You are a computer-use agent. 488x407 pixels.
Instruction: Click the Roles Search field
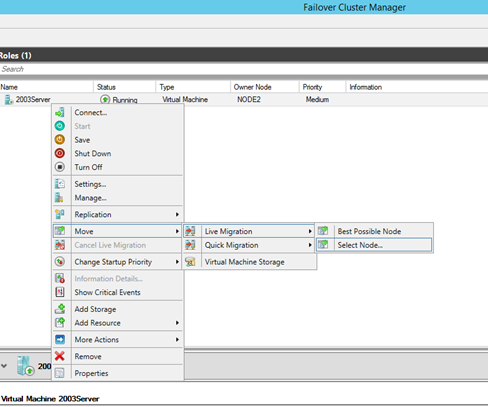click(244, 69)
